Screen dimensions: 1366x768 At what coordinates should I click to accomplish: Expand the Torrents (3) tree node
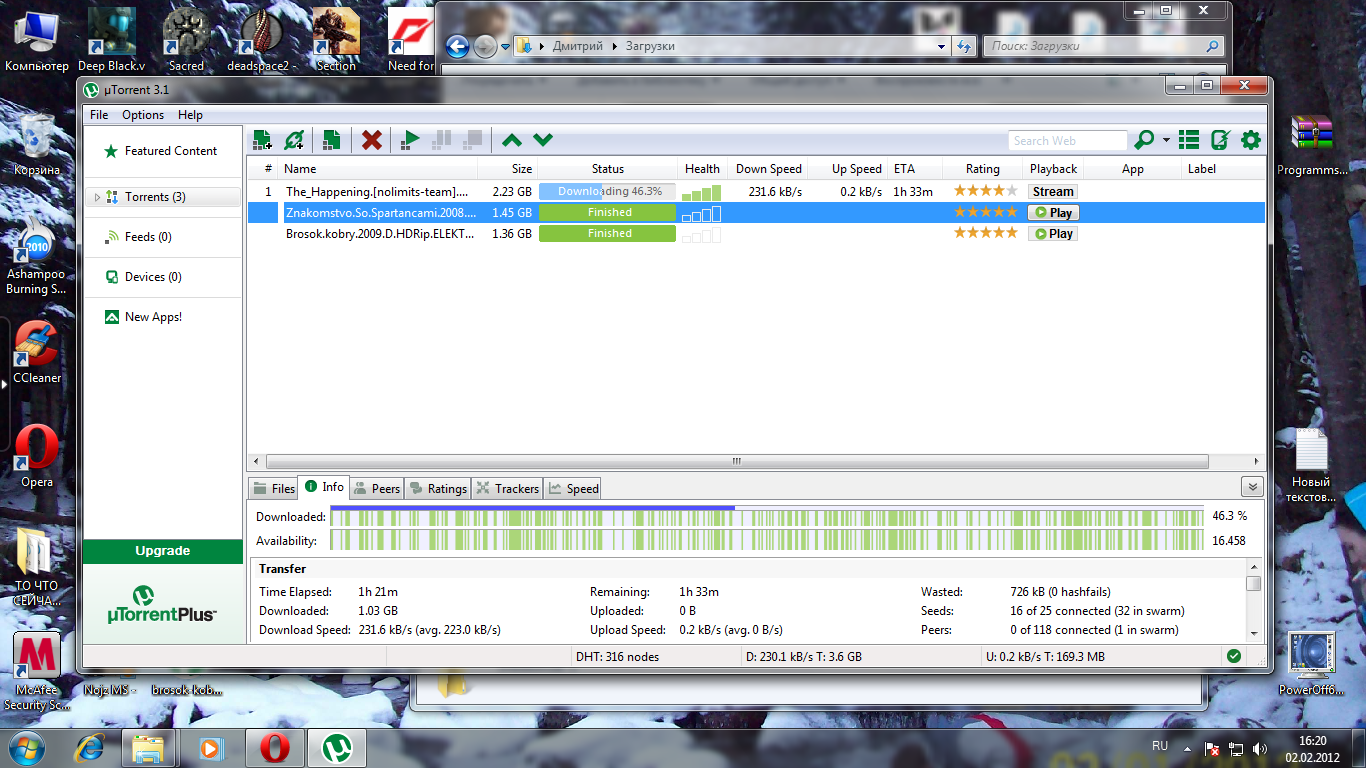point(97,197)
